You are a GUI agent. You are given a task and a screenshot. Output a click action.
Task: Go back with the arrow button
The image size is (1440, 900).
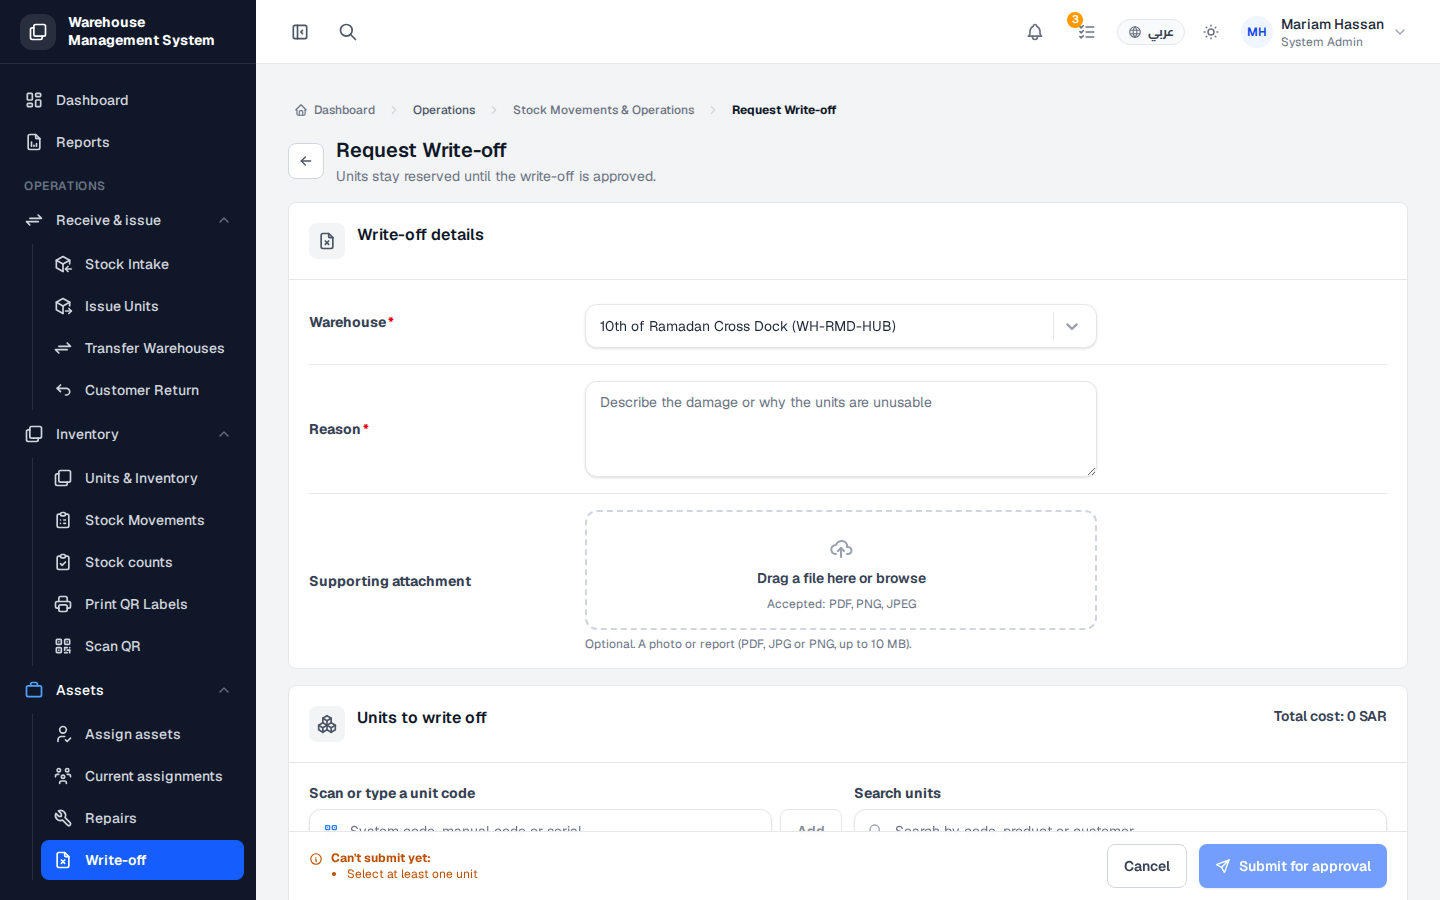coord(306,161)
